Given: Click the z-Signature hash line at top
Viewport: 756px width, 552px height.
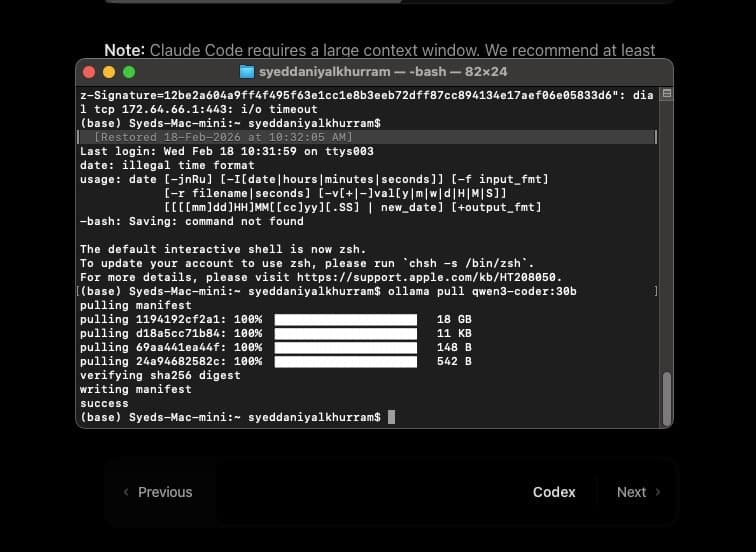Looking at the screenshot, I should tap(366, 95).
